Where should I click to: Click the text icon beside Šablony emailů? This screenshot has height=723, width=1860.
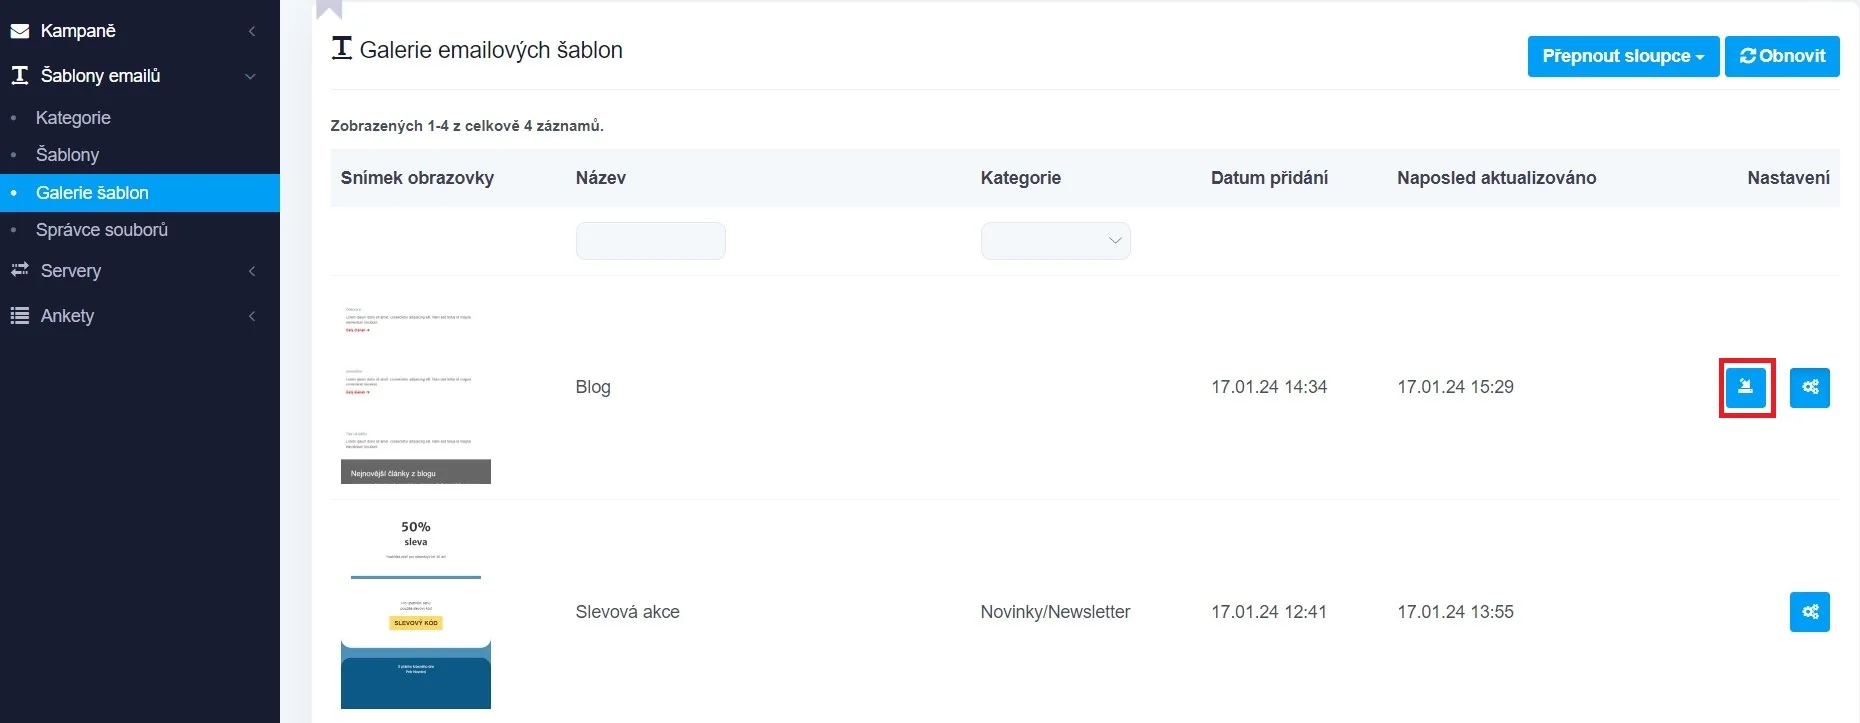tap(19, 75)
